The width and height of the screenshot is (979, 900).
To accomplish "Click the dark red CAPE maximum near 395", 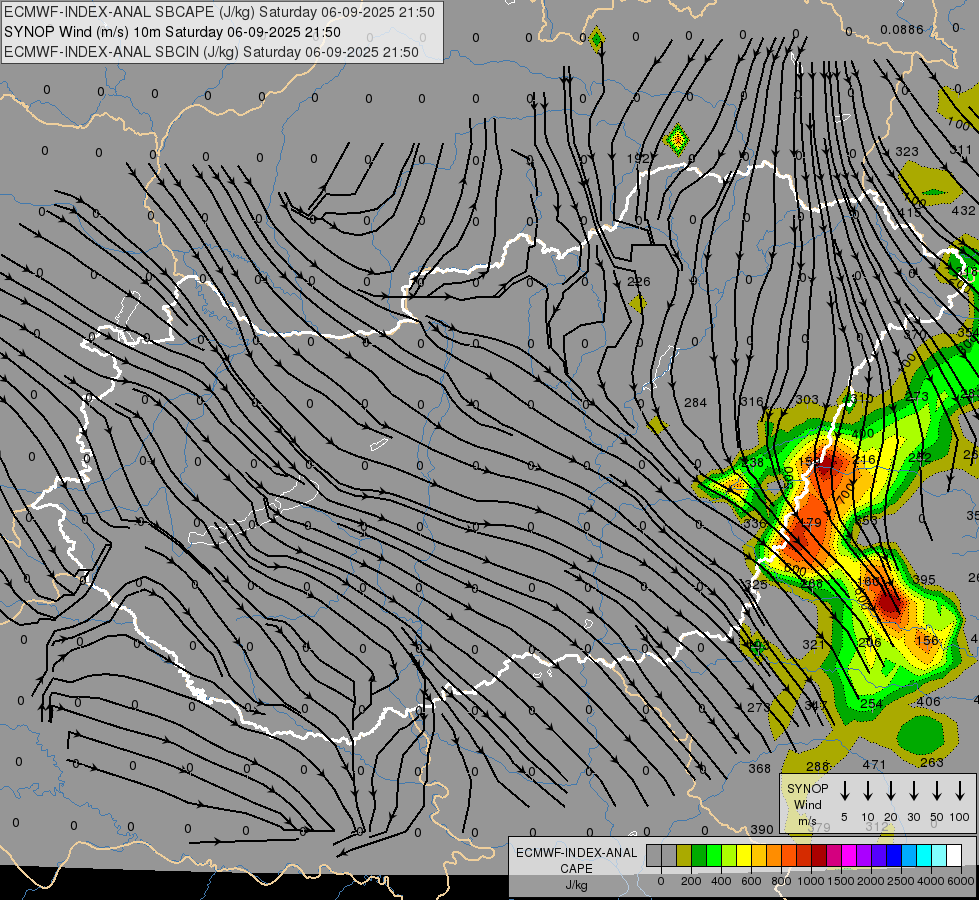I will (889, 603).
